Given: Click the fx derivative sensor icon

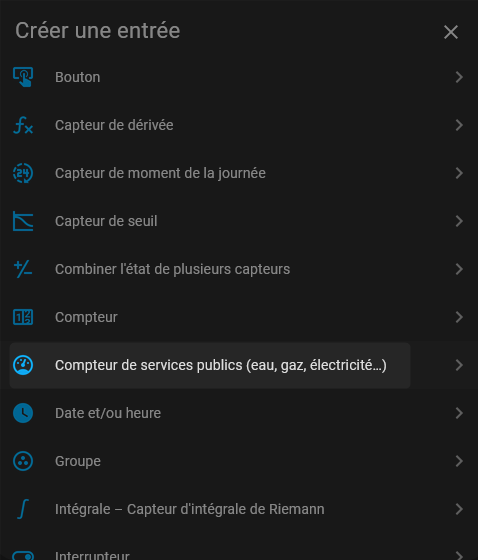Looking at the screenshot, I should pos(23,125).
